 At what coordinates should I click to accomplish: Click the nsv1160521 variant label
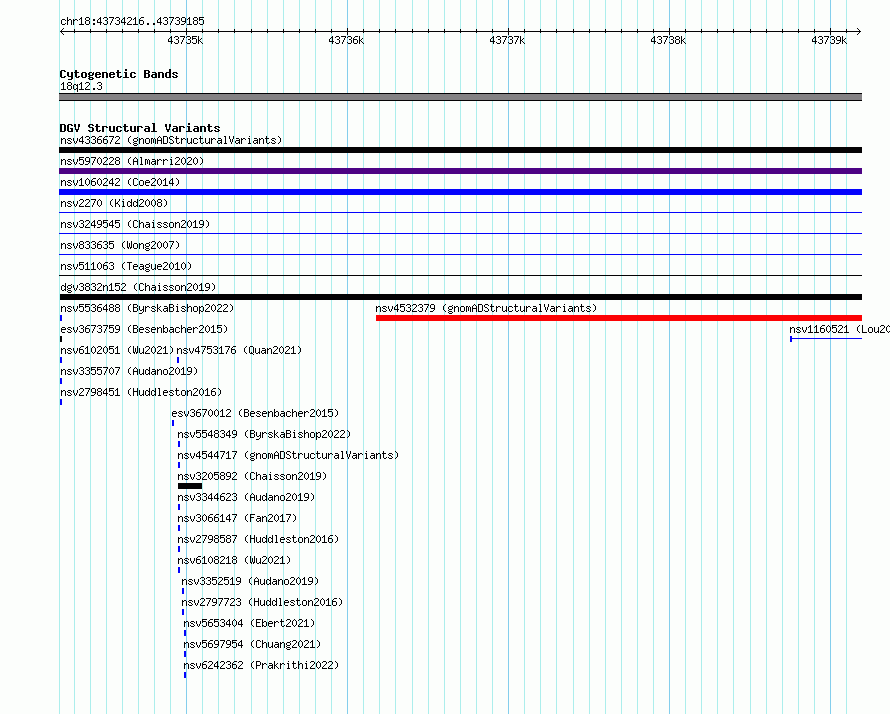pos(839,329)
